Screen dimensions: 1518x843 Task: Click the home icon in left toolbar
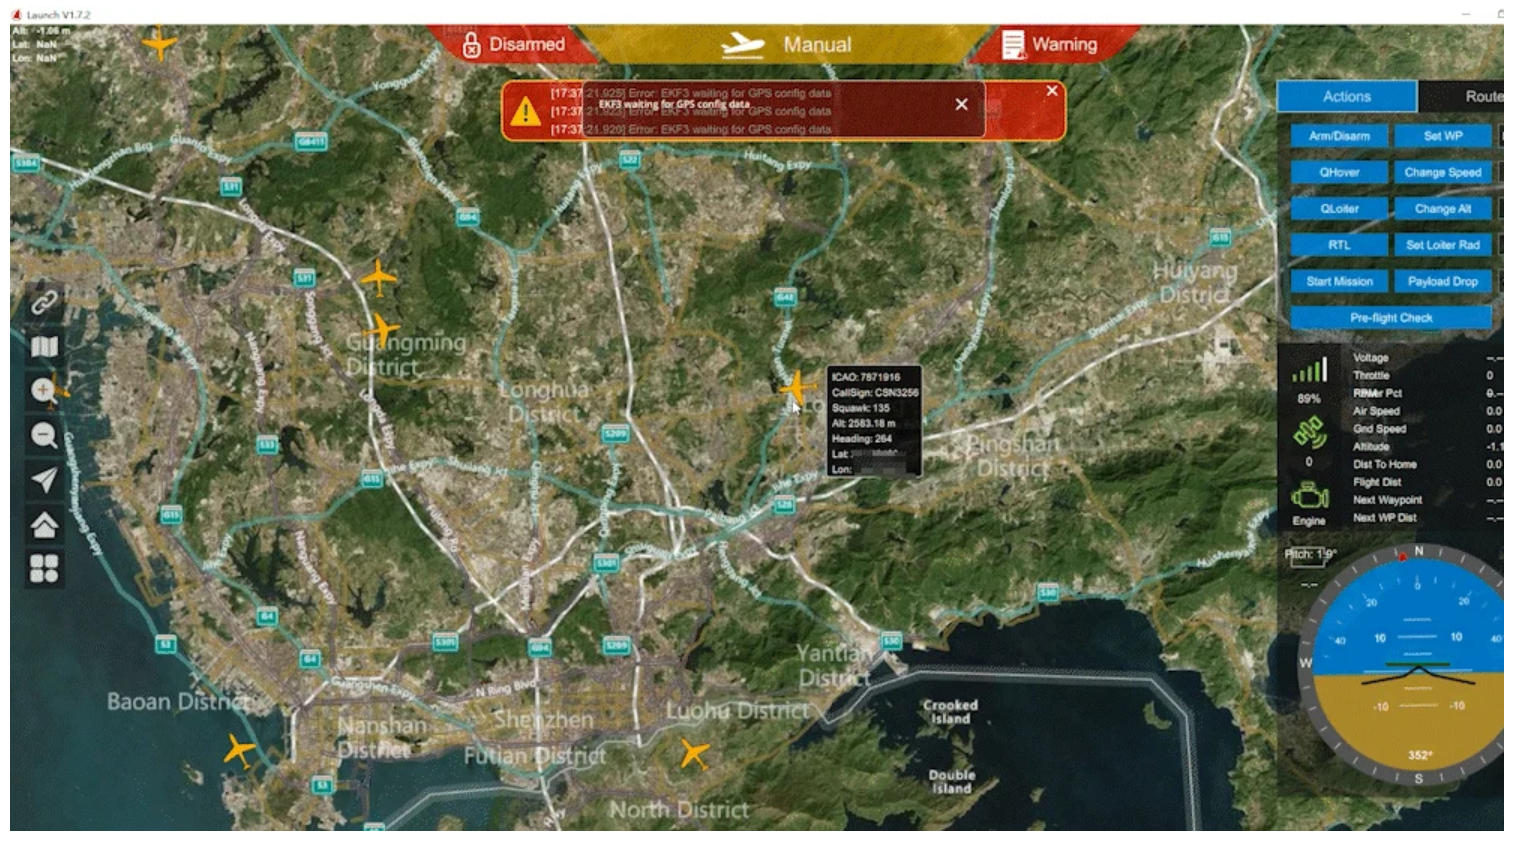(x=44, y=524)
